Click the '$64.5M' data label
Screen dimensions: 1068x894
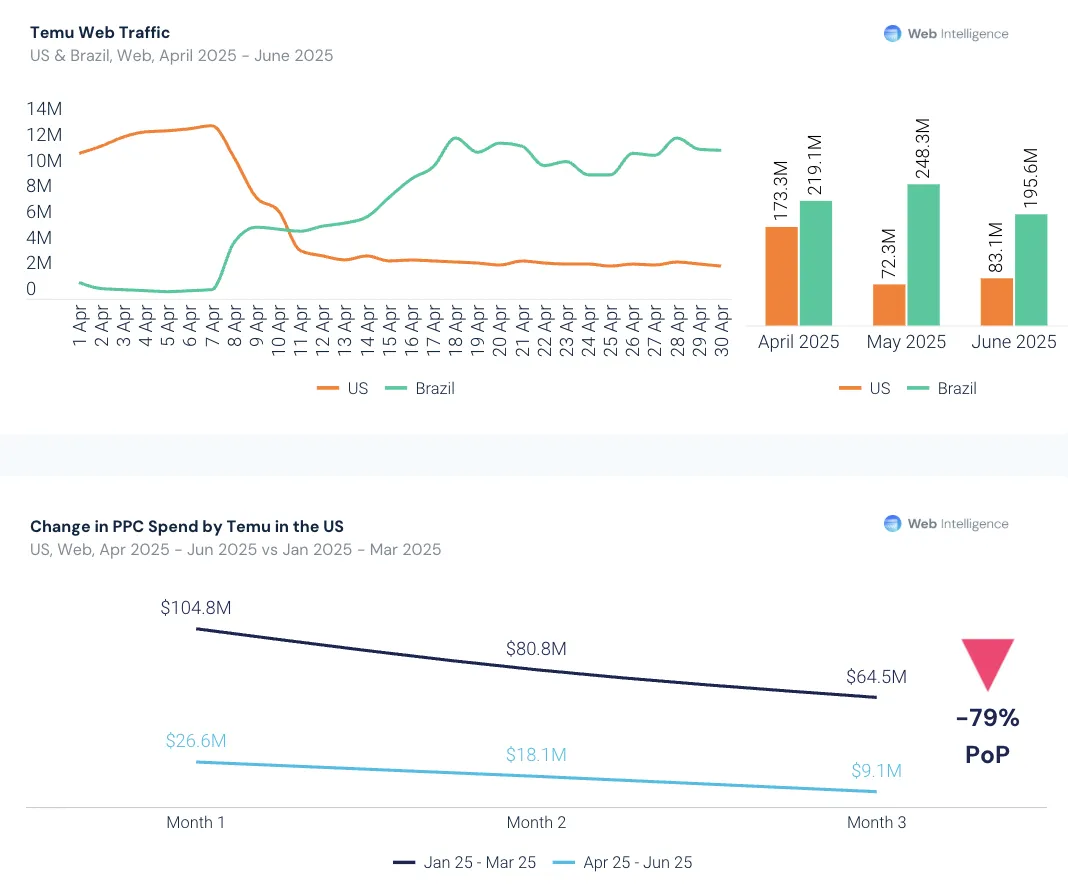[x=877, y=677]
